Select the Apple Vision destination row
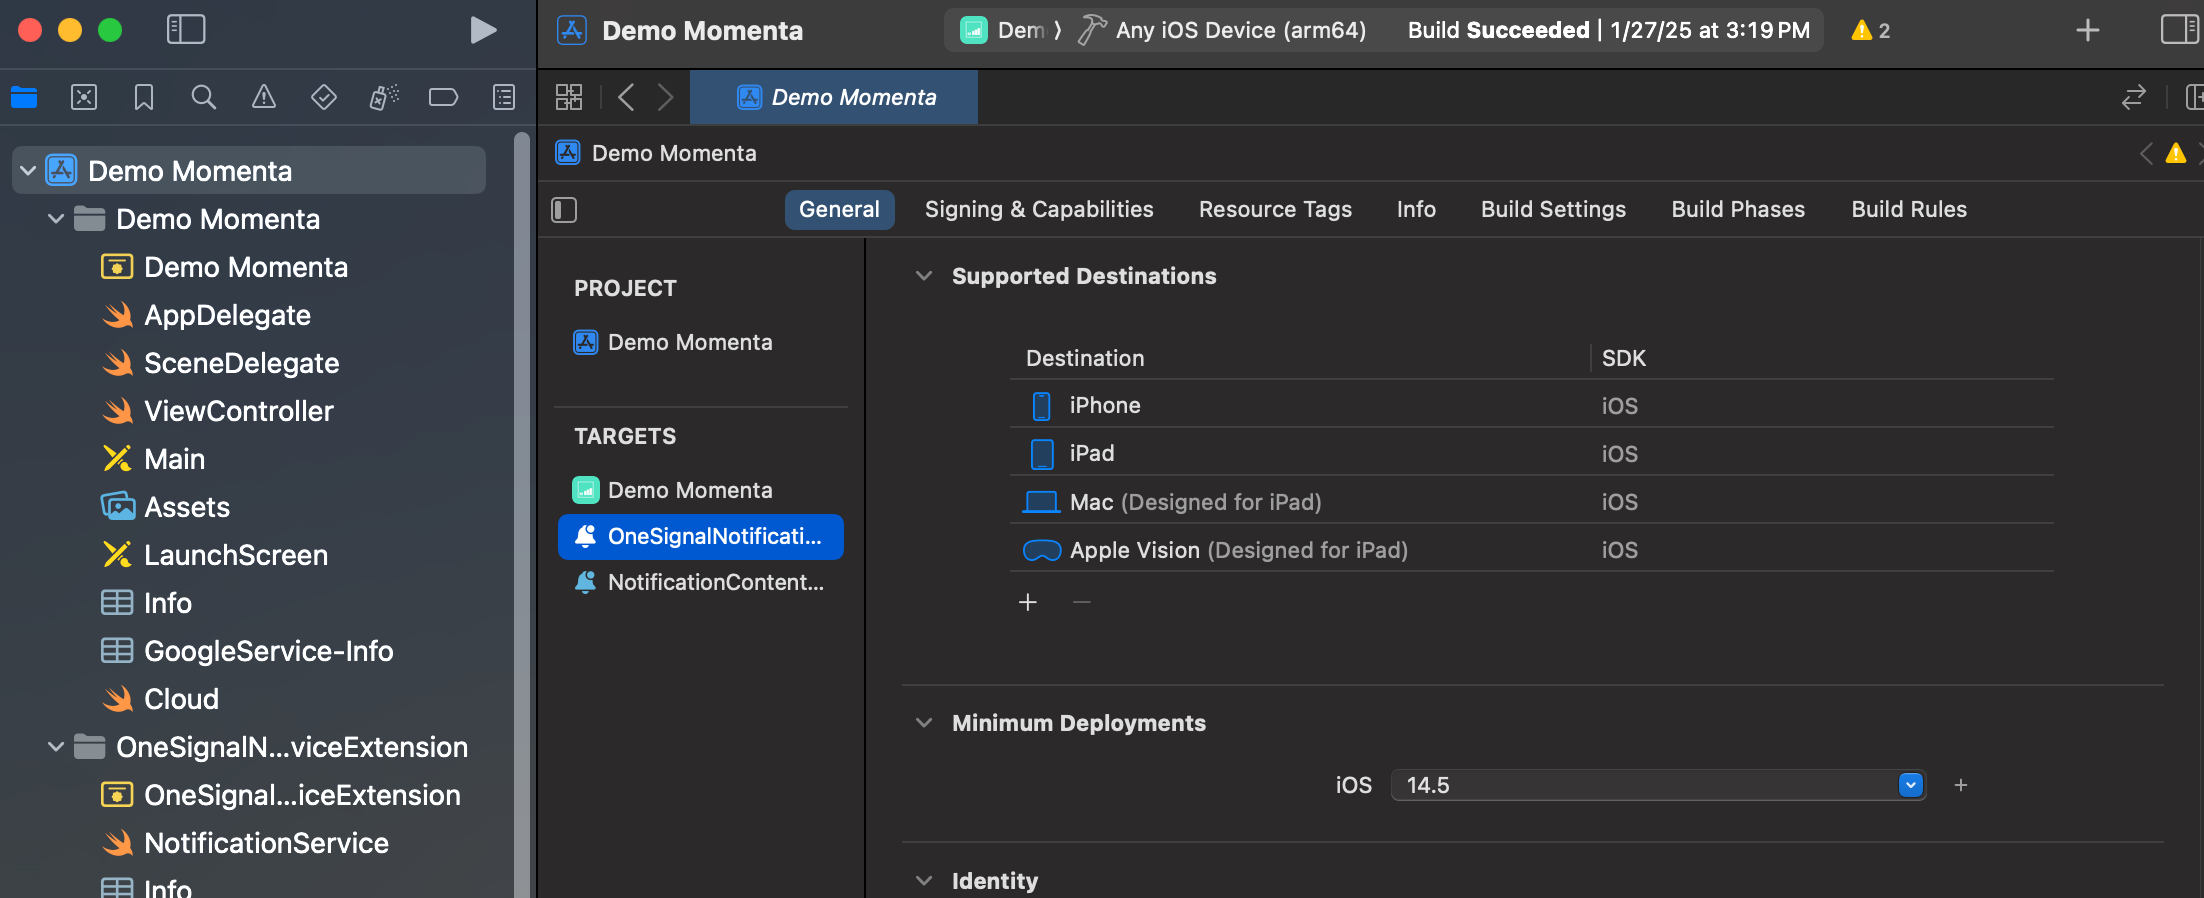2204x898 pixels. (1531, 549)
